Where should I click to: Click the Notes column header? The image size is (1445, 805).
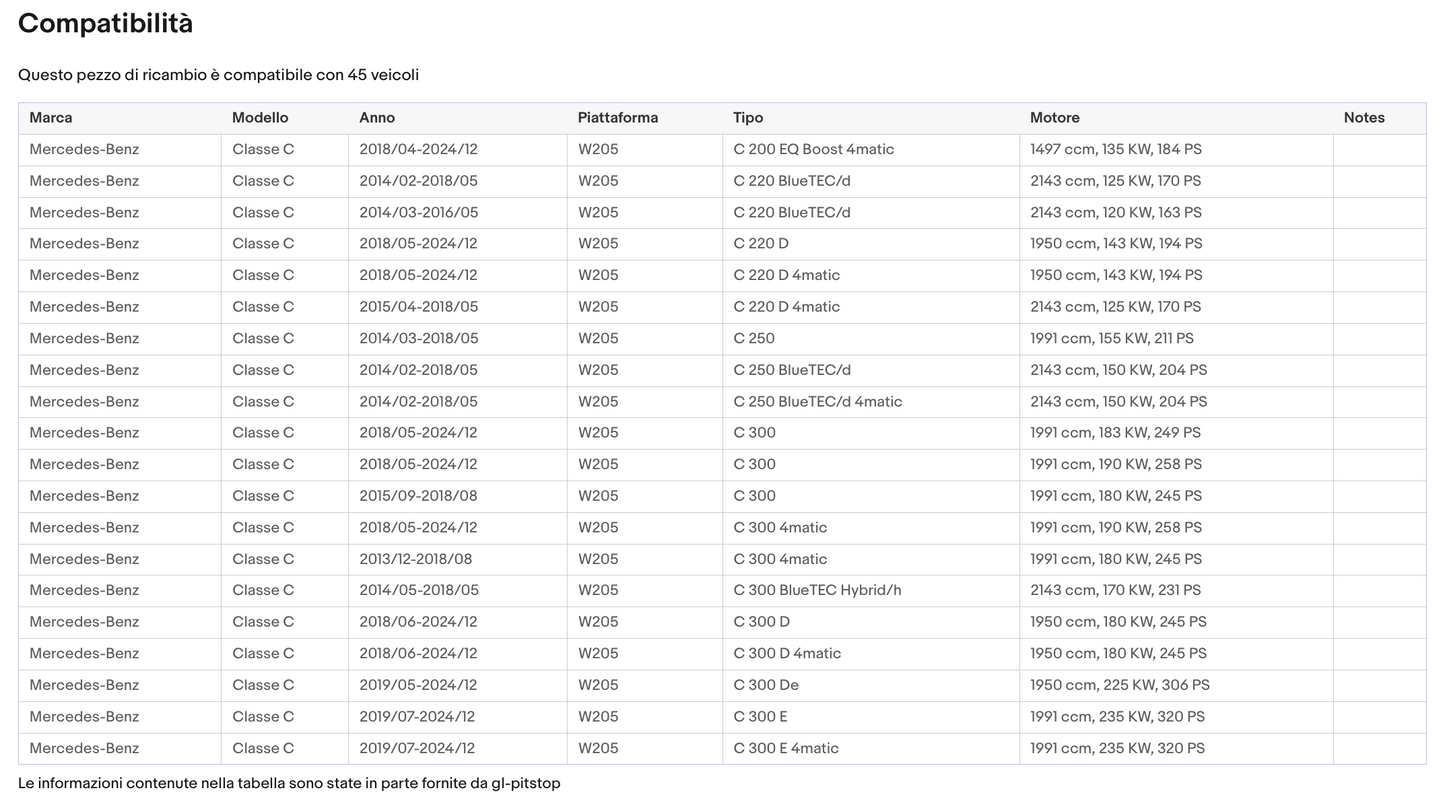coord(1364,118)
